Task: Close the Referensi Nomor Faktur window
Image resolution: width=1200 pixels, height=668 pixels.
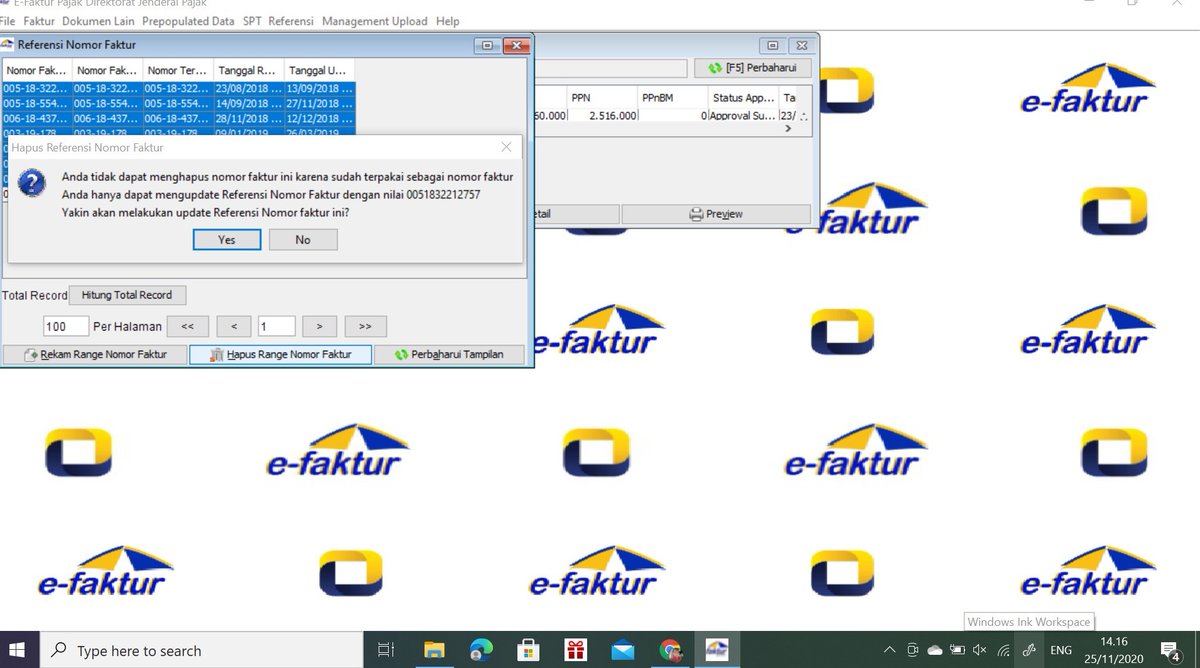Action: [516, 45]
